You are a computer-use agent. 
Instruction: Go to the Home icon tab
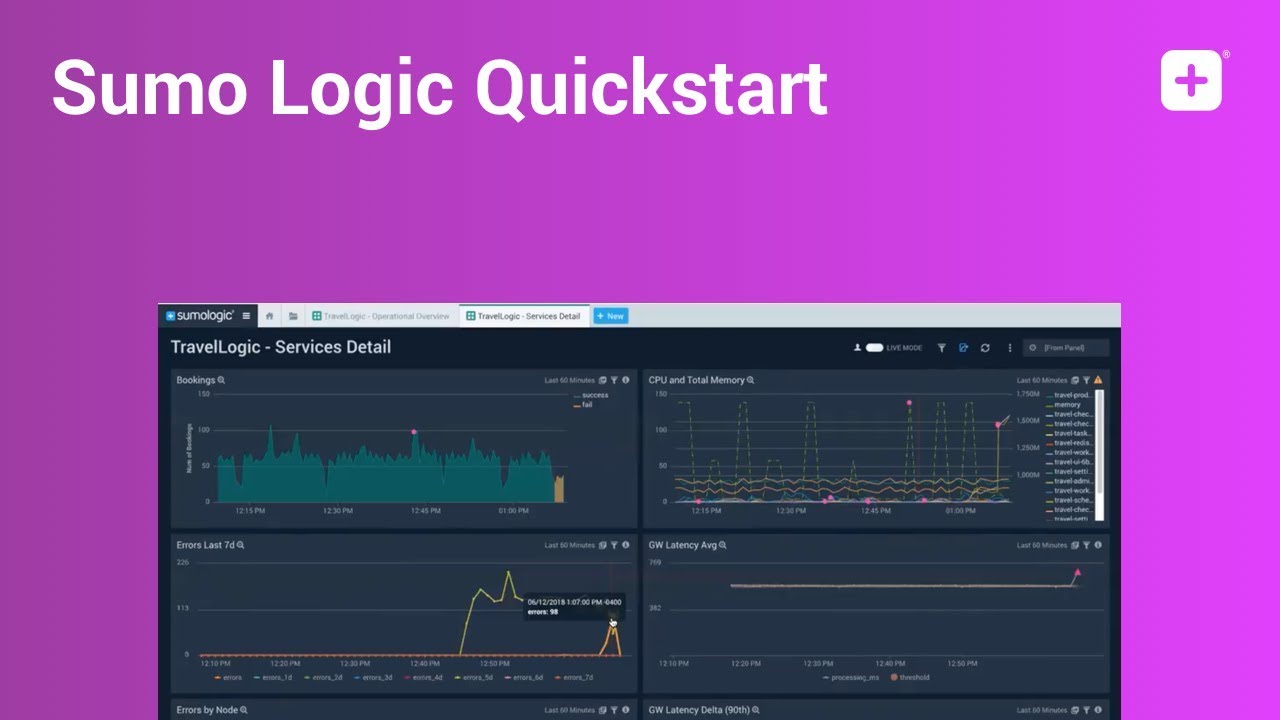[269, 316]
